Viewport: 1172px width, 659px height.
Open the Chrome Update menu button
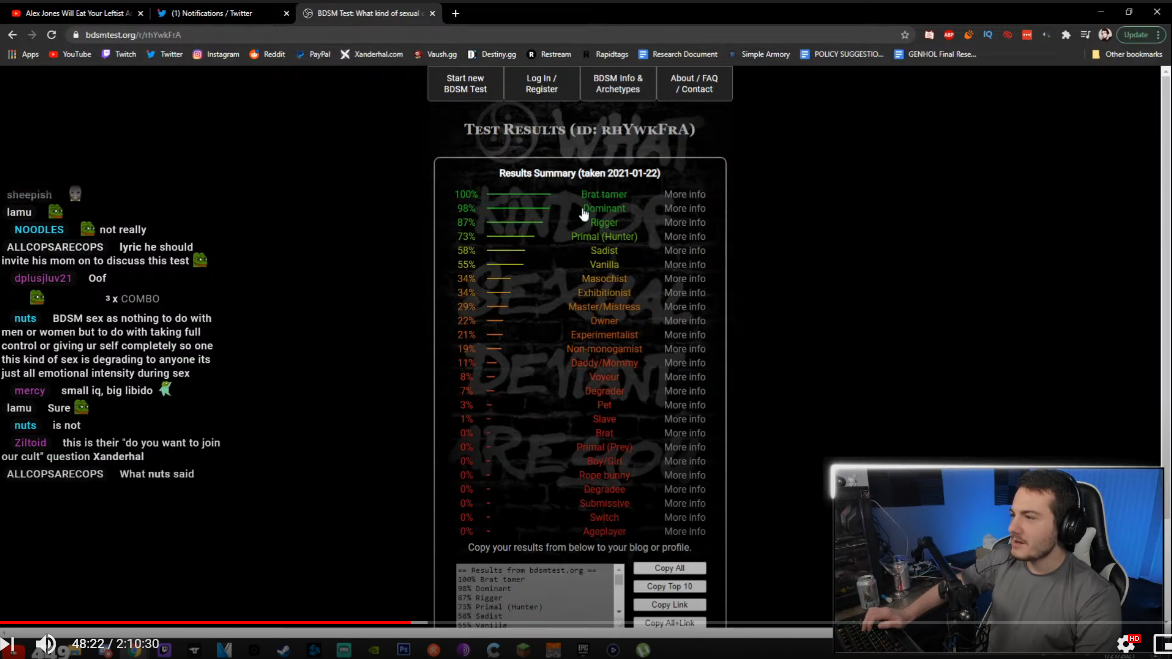1141,34
